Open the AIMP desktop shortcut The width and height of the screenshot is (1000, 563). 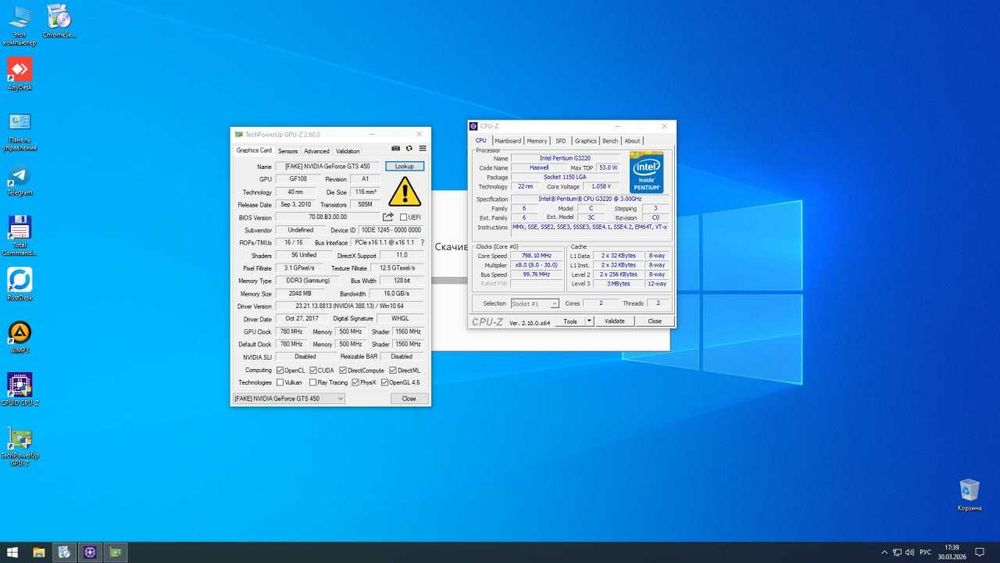(19, 337)
